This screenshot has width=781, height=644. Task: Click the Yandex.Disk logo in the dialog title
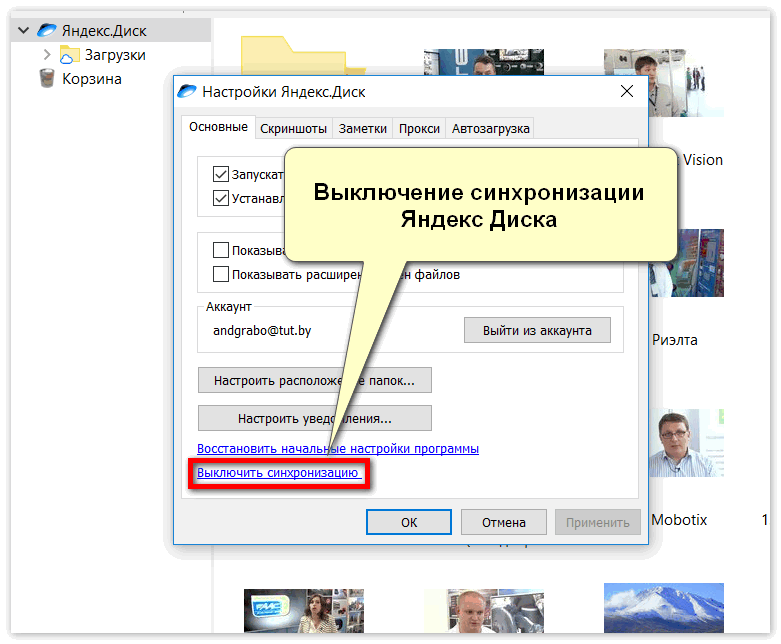pyautogui.click(x=187, y=91)
